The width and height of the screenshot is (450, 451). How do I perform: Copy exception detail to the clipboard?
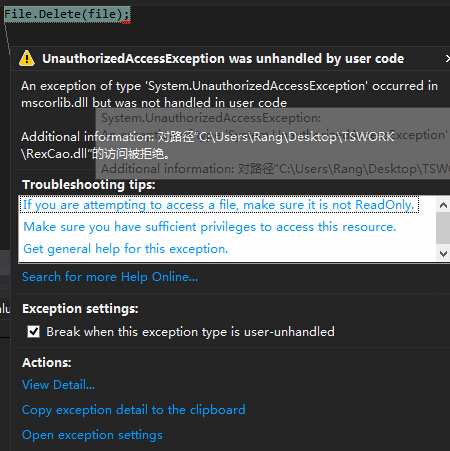pos(134,410)
